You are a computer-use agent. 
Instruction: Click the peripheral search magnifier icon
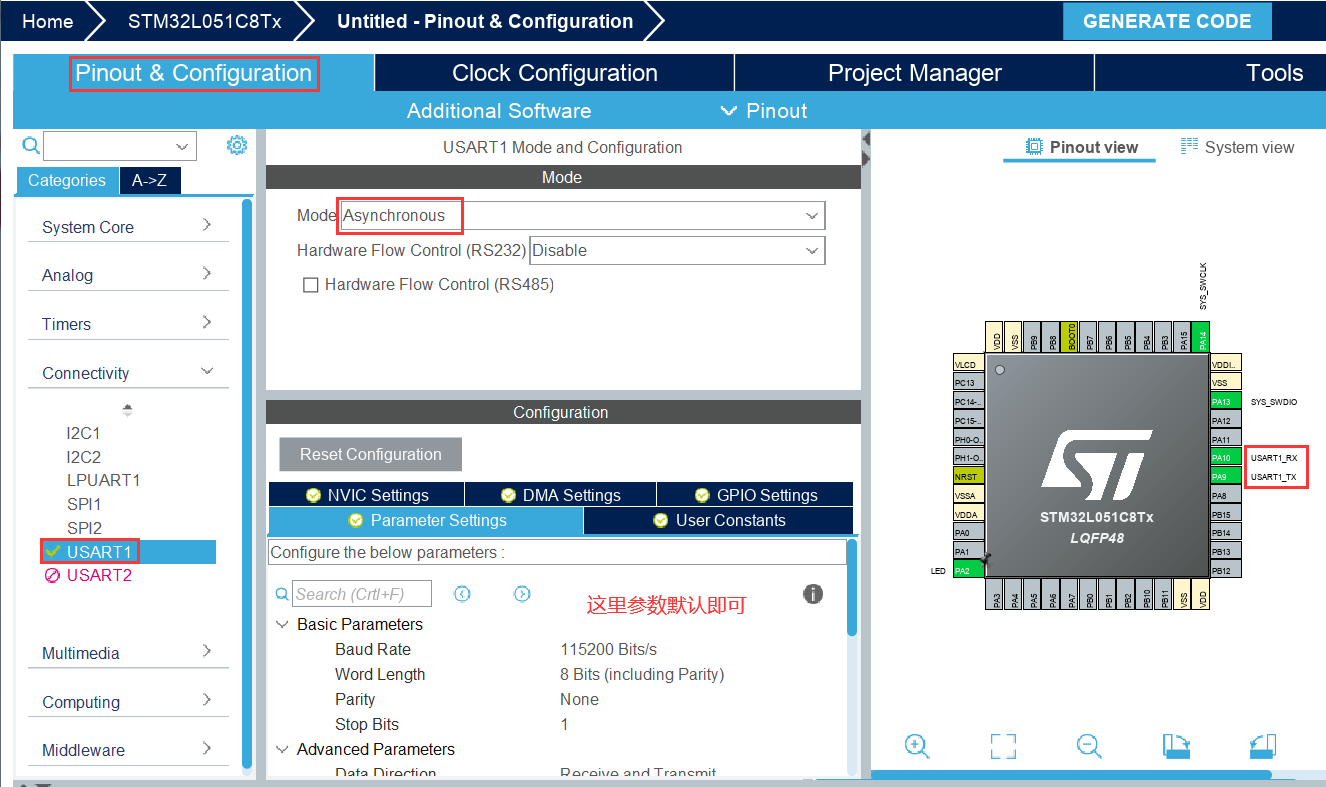coord(31,146)
